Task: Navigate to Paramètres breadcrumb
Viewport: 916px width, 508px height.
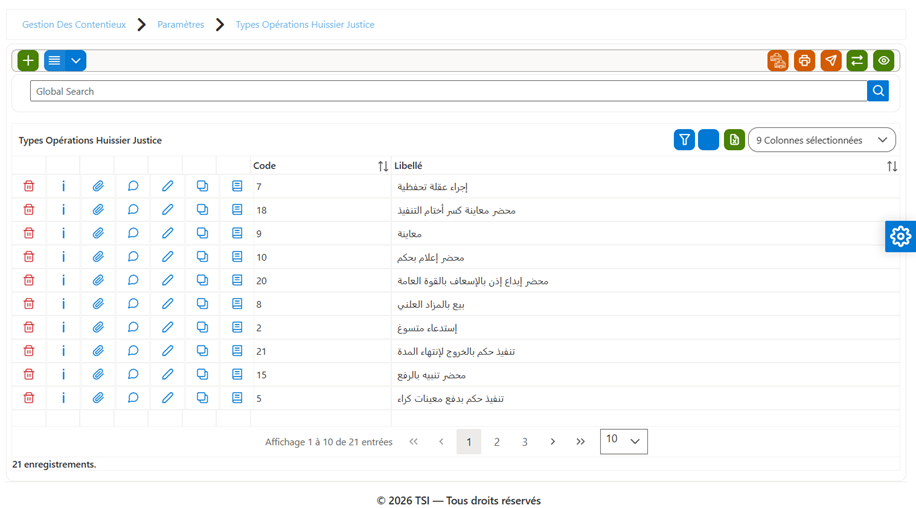Action: tap(181, 25)
